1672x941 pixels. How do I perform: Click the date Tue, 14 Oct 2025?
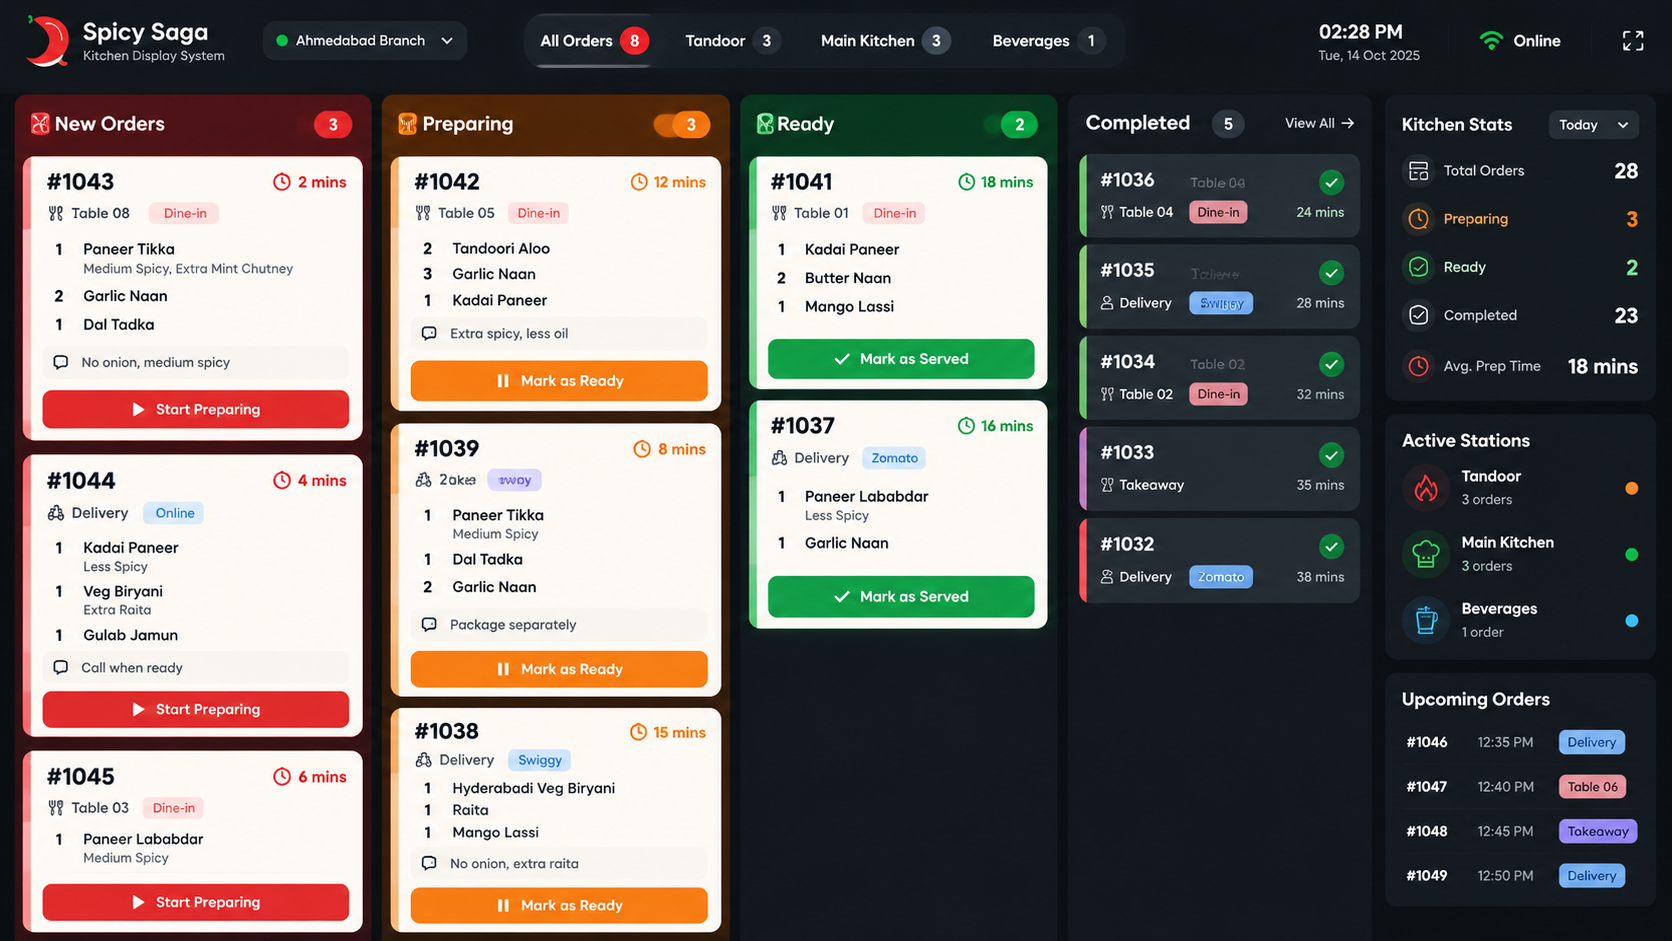coord(1368,56)
